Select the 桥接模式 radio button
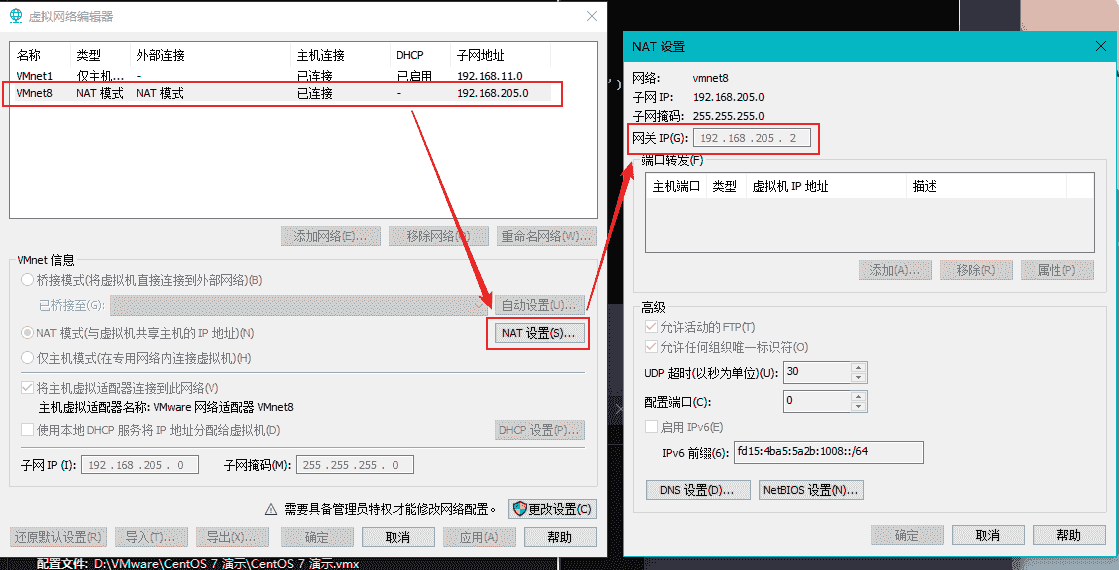The height and width of the screenshot is (570, 1119). (28, 280)
